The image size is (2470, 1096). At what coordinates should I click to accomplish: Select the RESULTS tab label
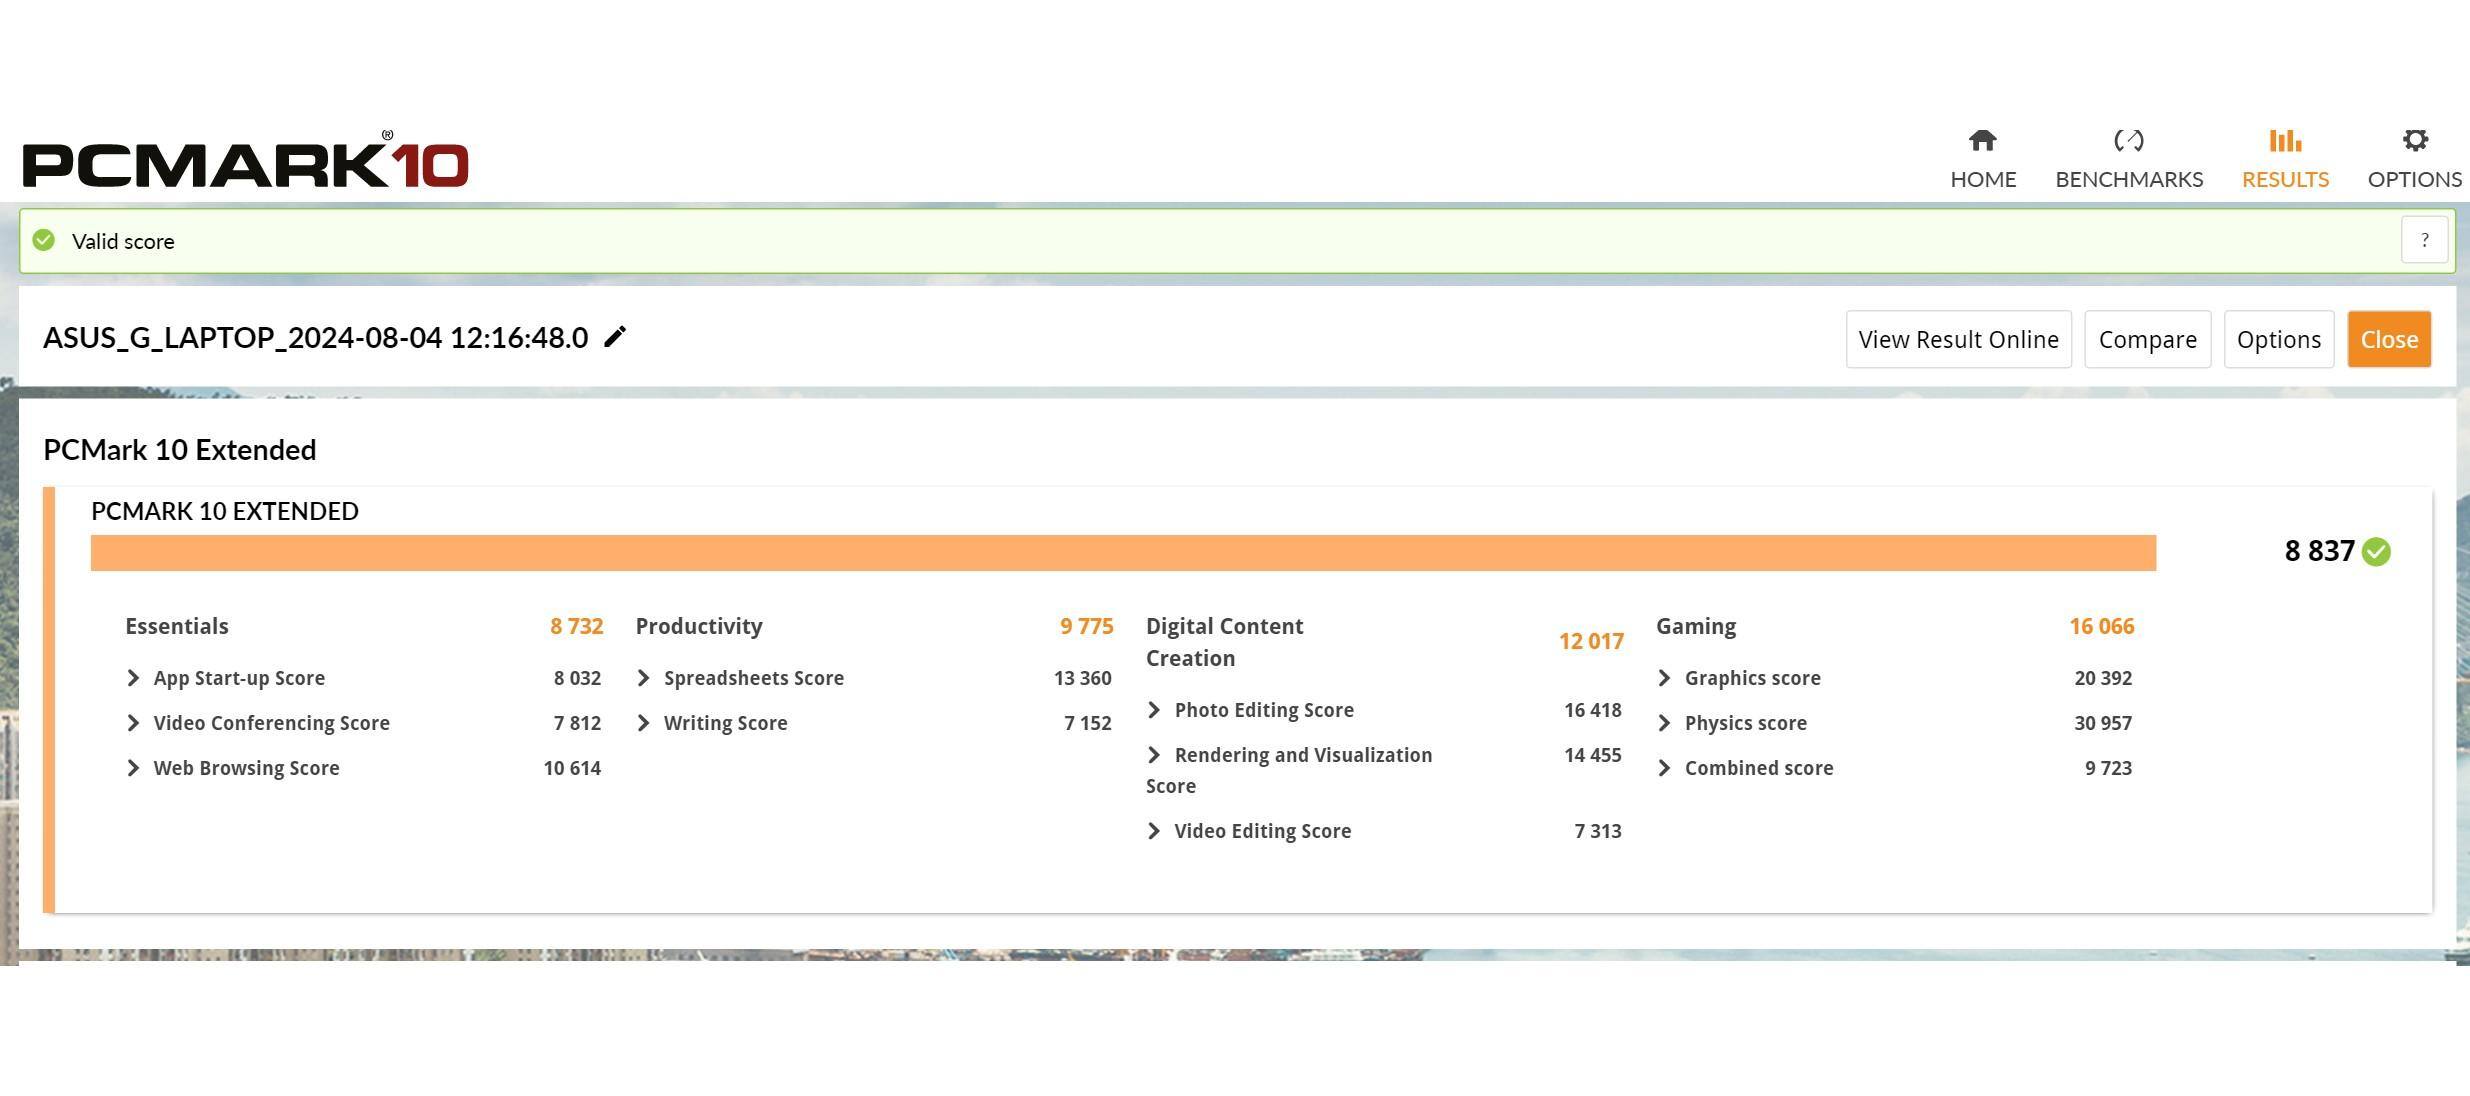click(x=2285, y=180)
